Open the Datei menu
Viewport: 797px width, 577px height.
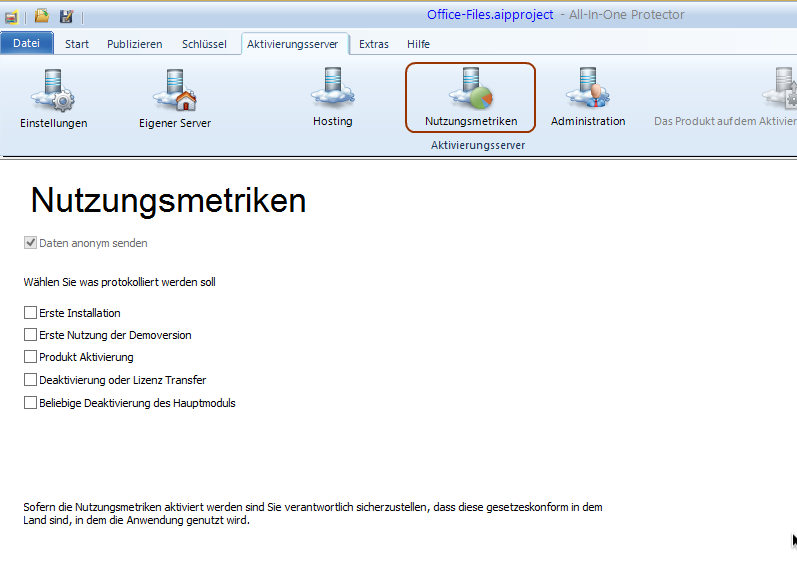click(x=26, y=44)
